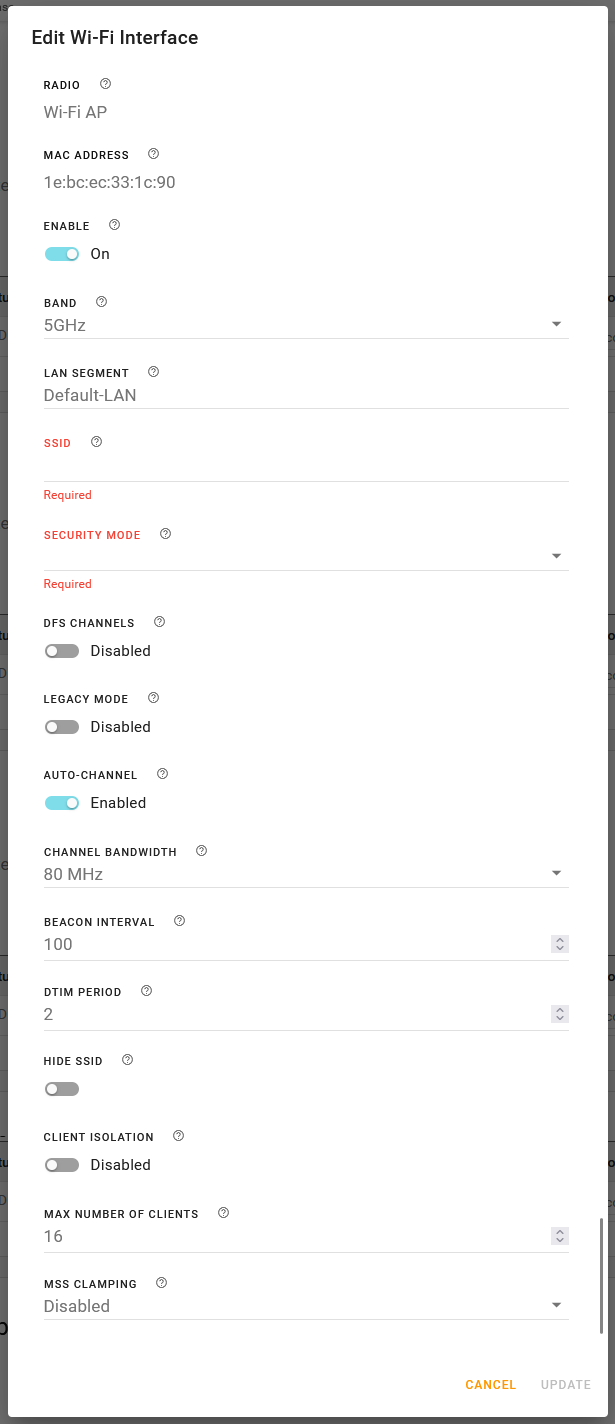Click the Update button
This screenshot has height=1424, width=615.
pyautogui.click(x=566, y=1385)
